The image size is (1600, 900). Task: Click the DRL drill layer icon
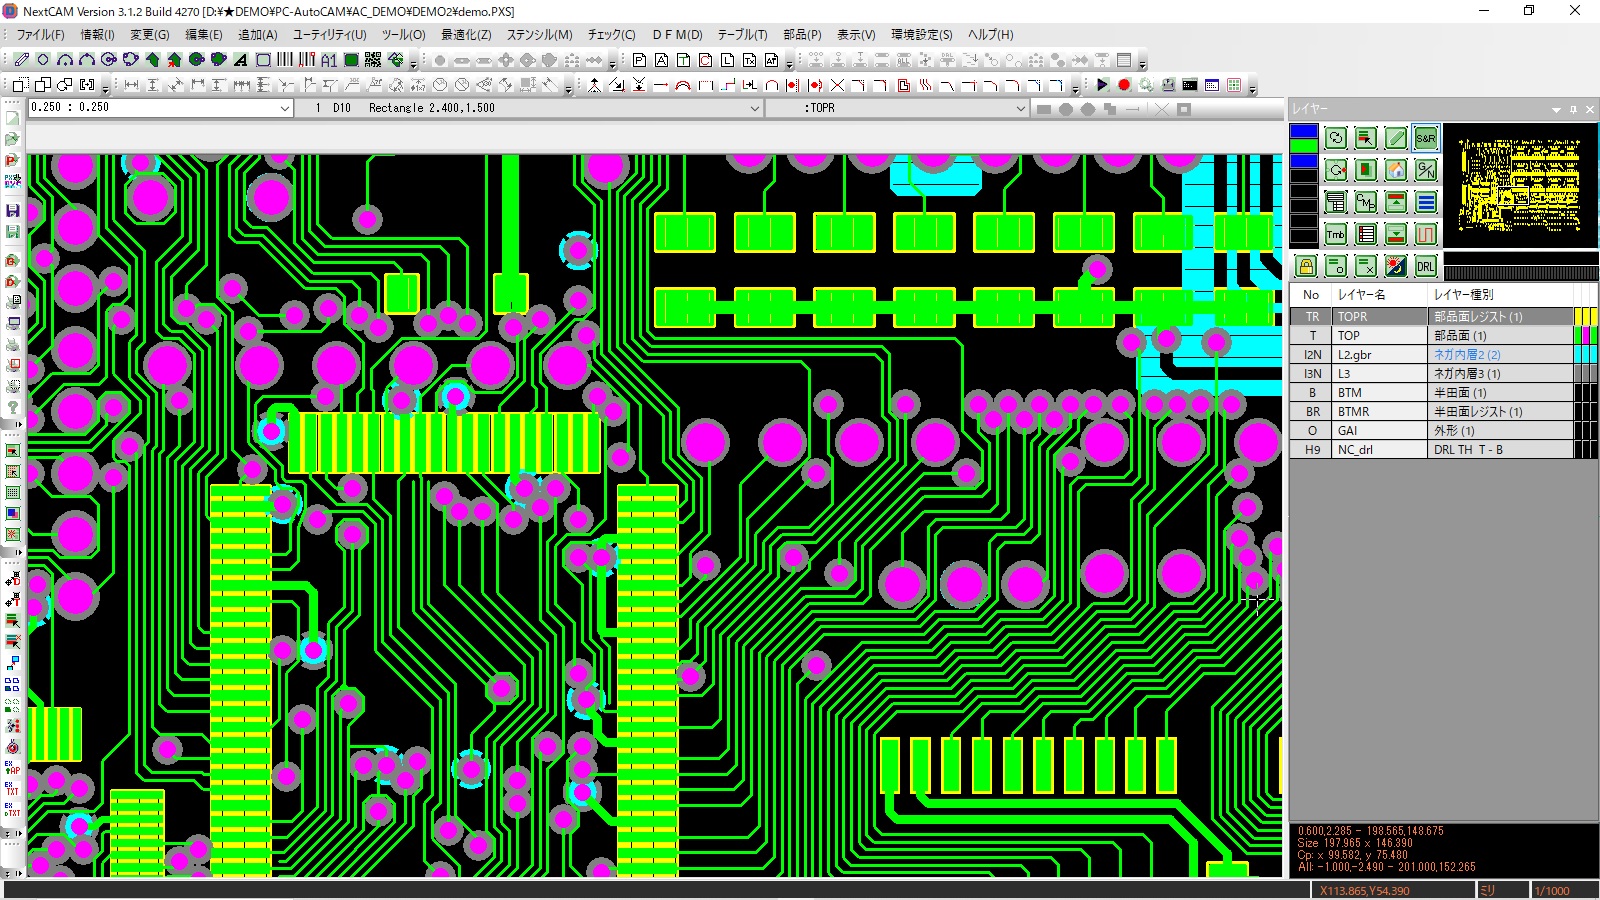1425,266
